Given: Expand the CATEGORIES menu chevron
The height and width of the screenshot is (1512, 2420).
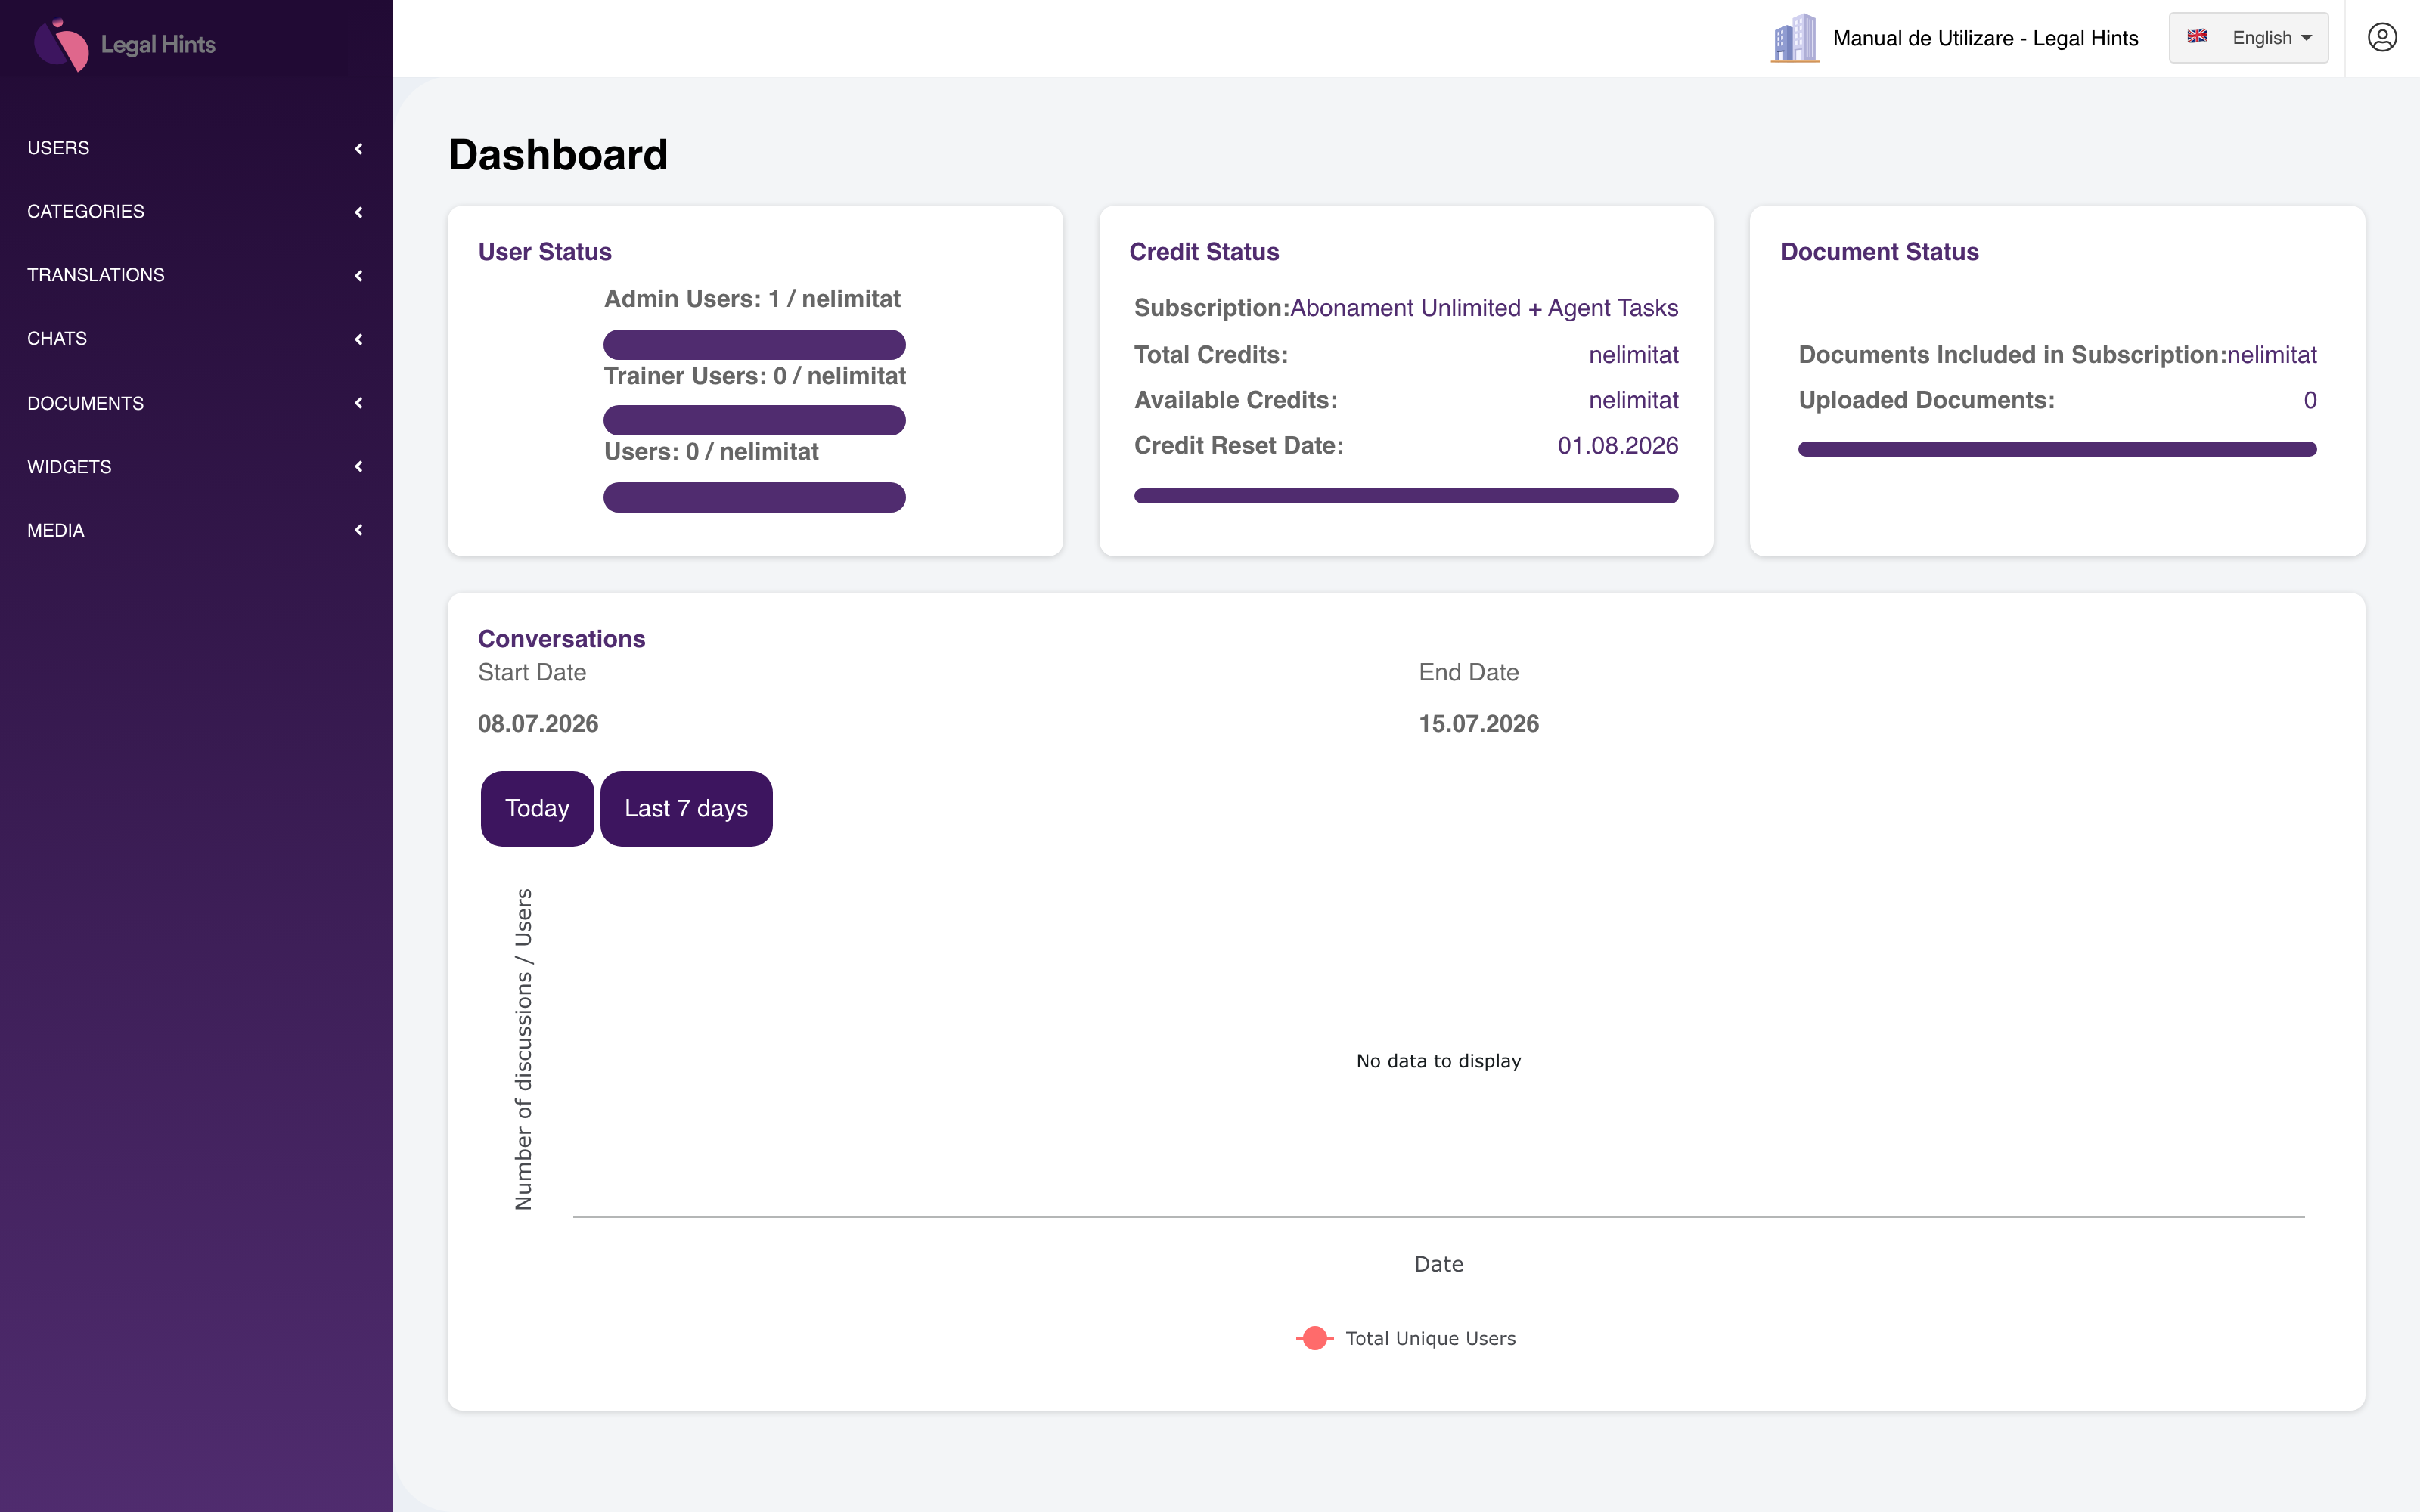Looking at the screenshot, I should [359, 212].
